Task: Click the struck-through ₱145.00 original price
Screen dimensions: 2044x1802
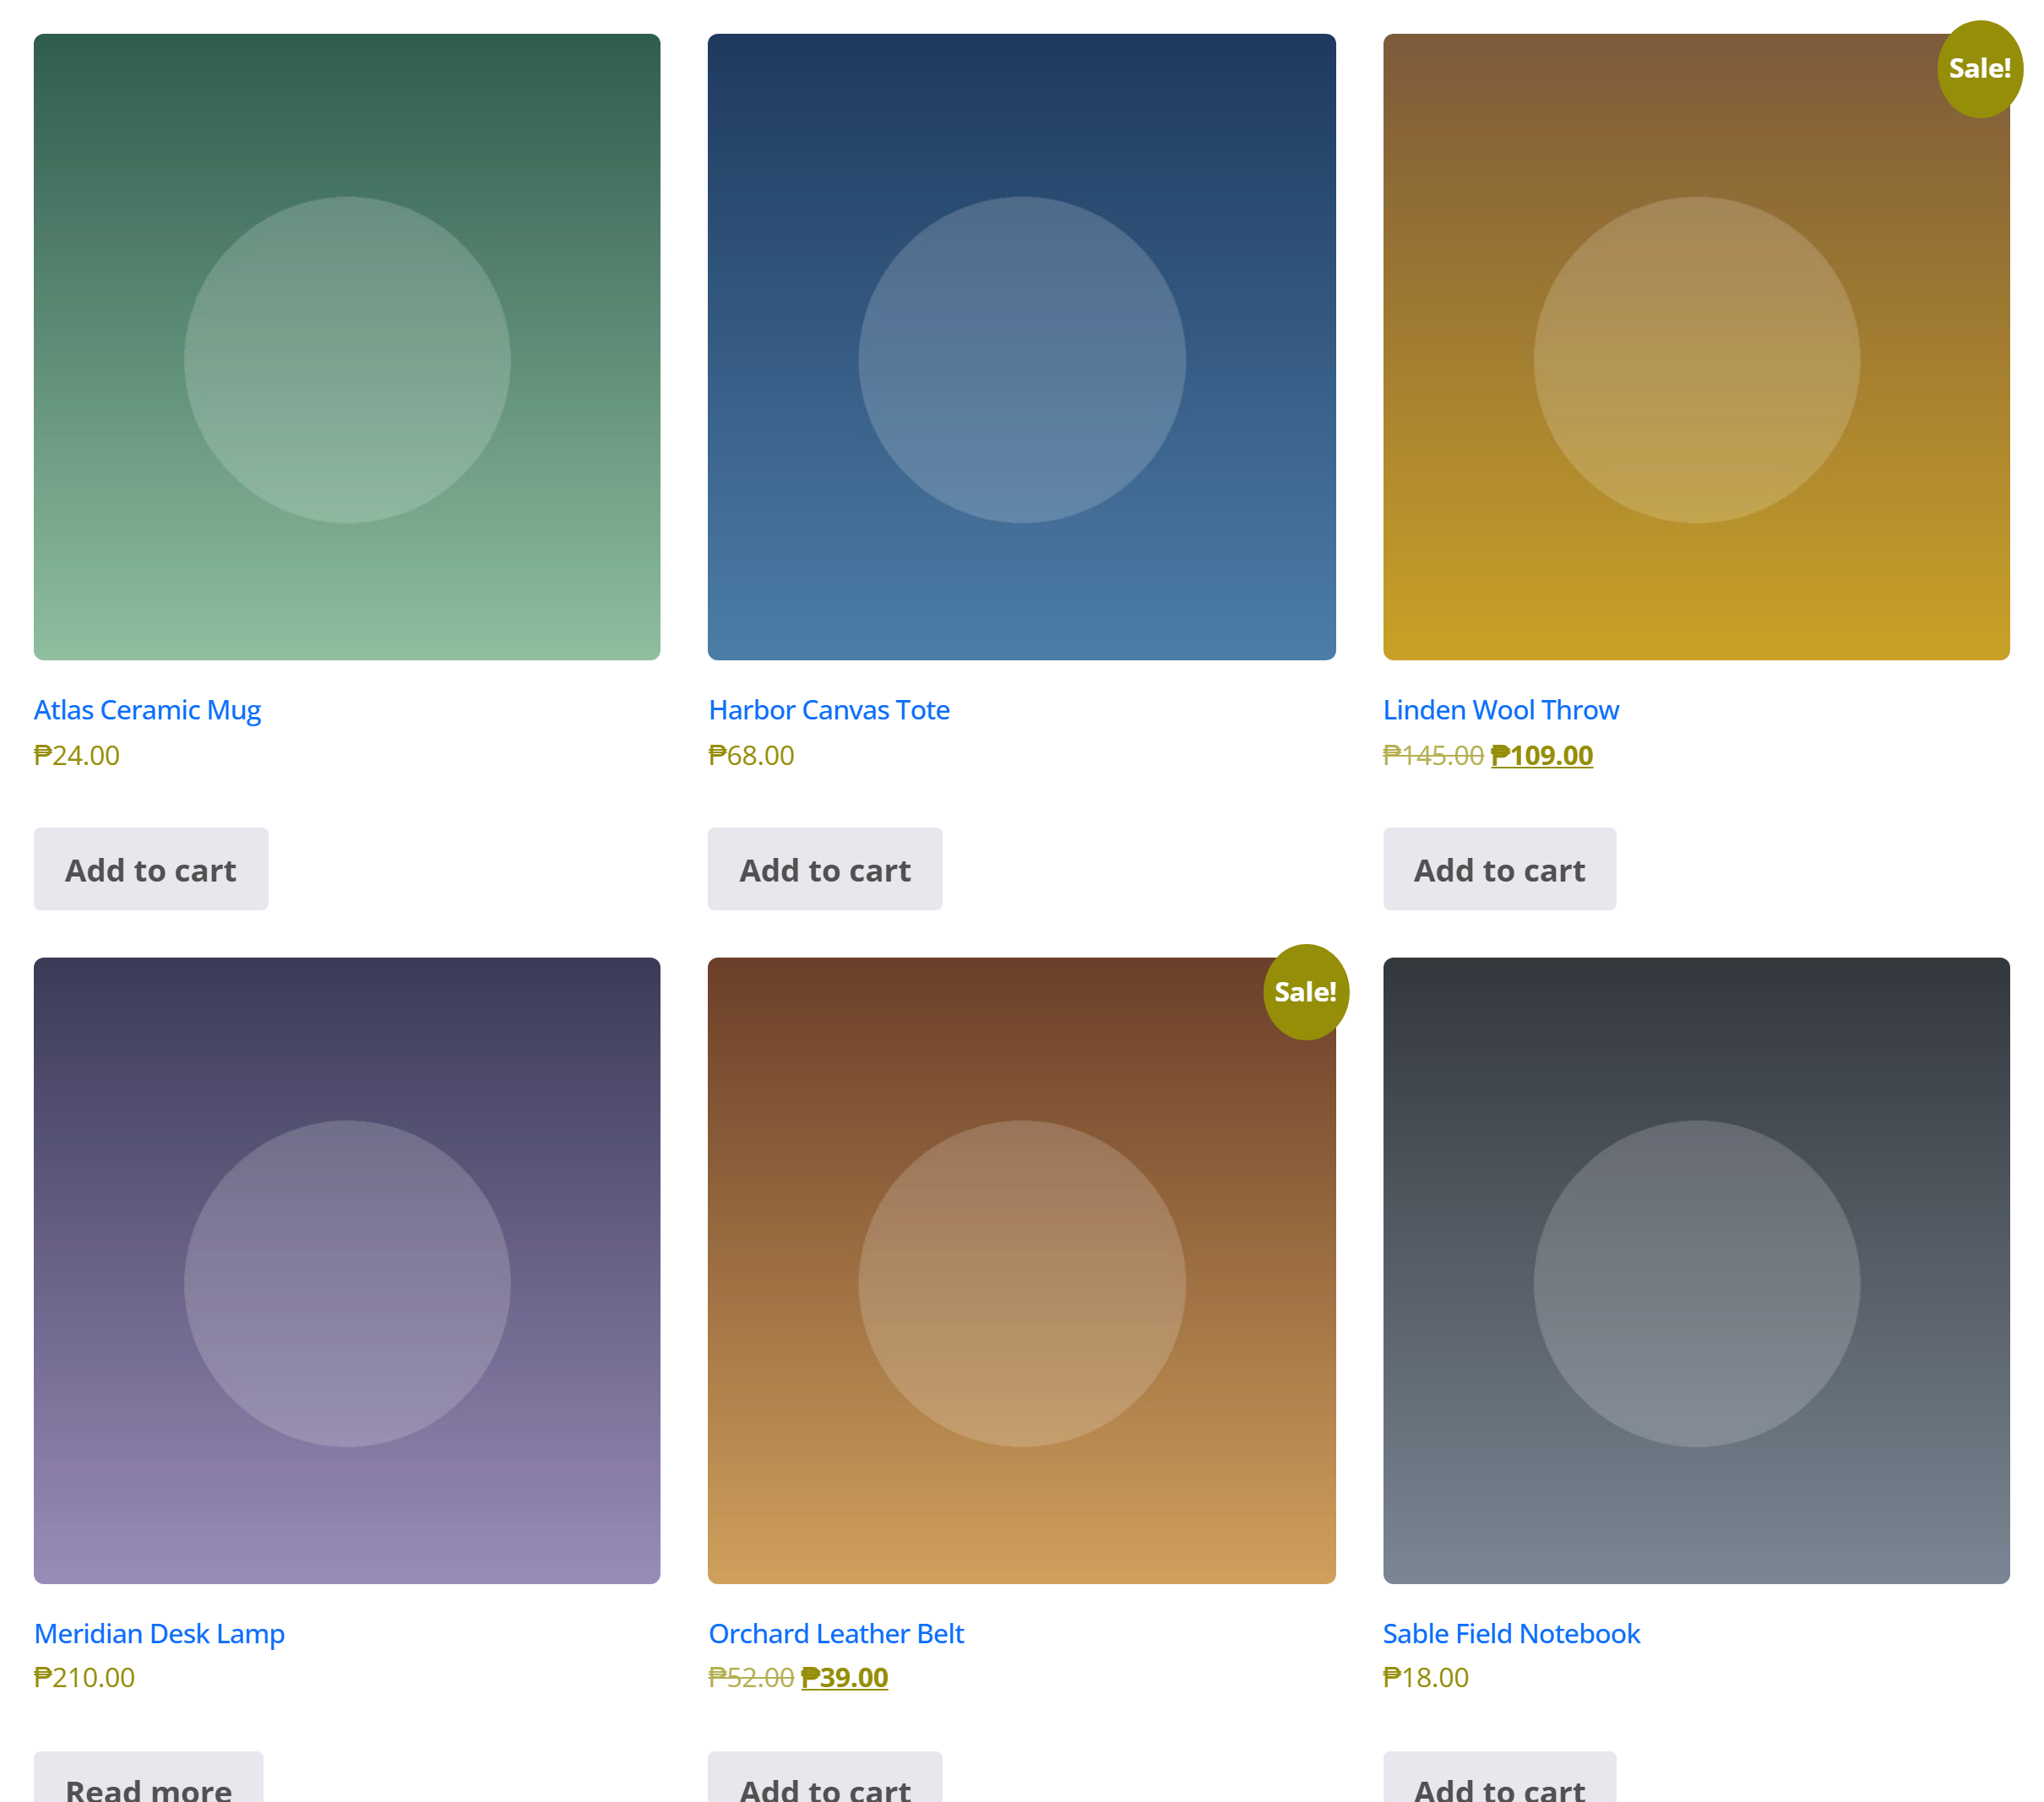Action: point(1433,755)
